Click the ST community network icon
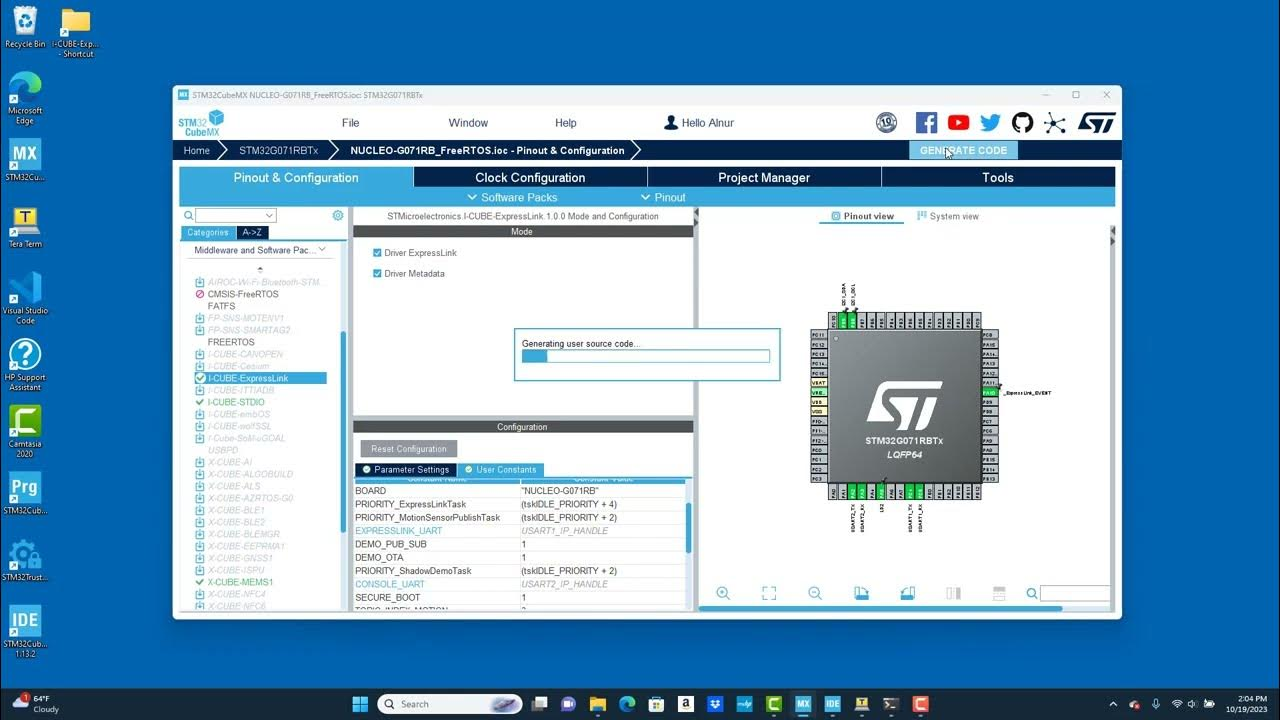This screenshot has width=1280, height=720. (1054, 123)
